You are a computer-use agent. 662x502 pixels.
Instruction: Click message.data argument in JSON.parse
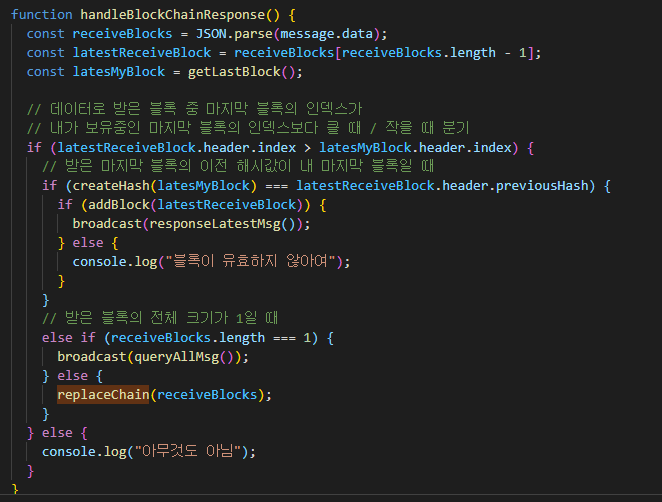click(327, 34)
